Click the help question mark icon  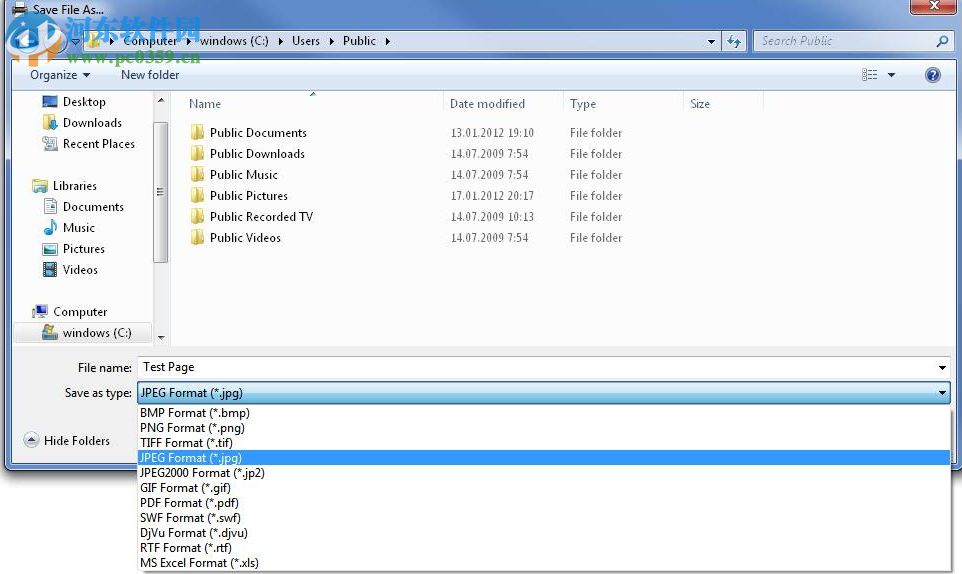[x=933, y=75]
